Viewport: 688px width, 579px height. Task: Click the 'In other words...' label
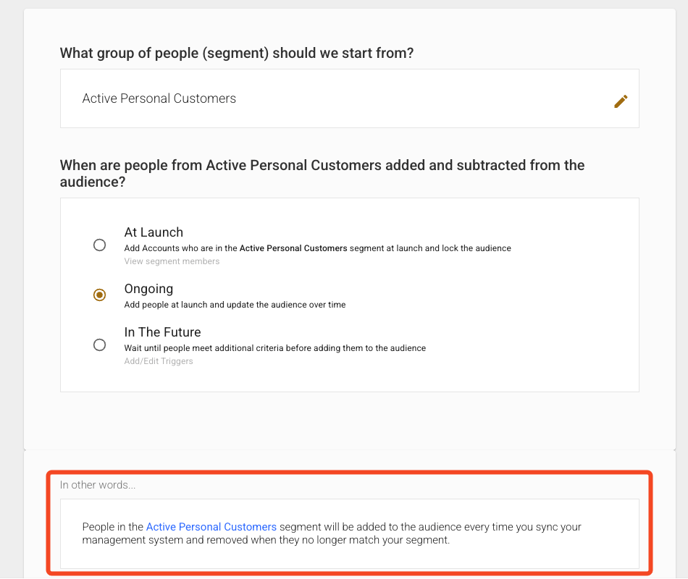coord(97,485)
